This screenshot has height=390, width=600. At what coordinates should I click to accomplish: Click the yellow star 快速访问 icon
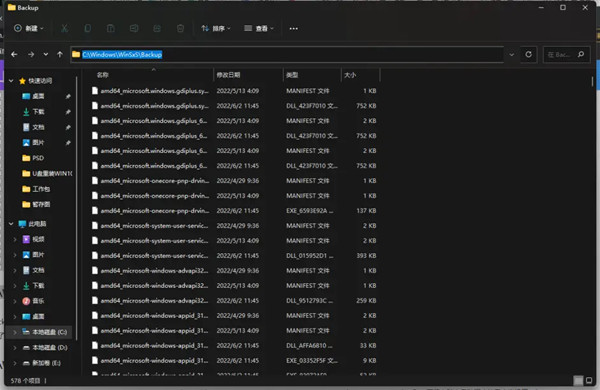click(x=22, y=81)
